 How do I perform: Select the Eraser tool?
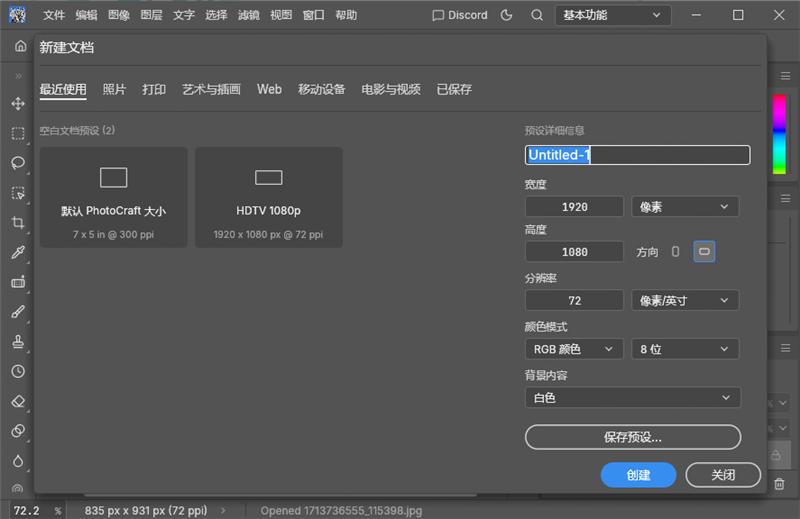[18, 401]
